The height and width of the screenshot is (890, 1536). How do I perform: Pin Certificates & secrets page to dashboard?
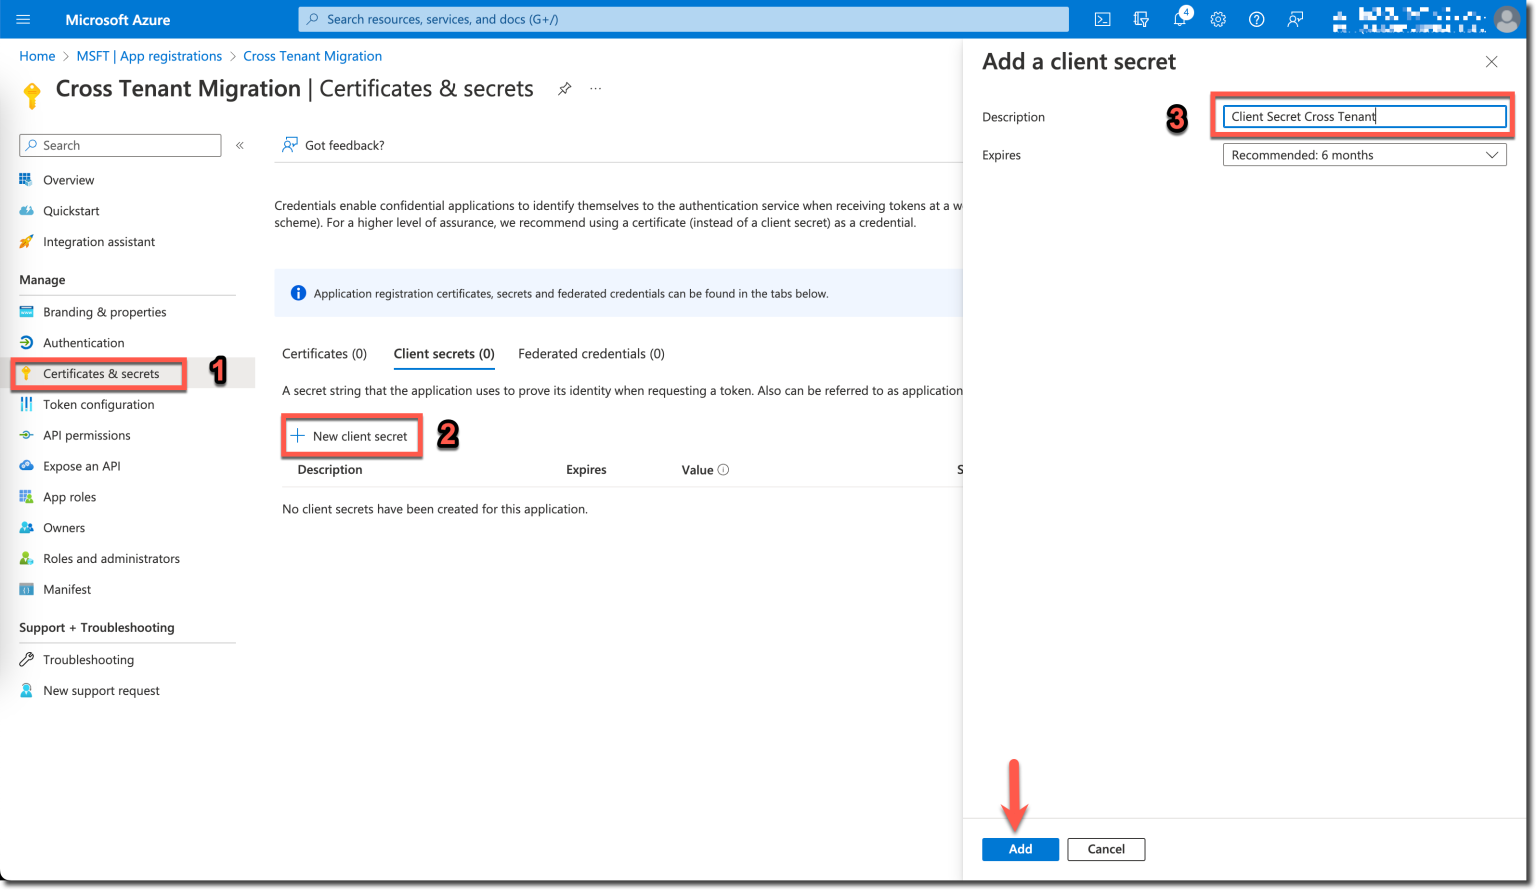tap(564, 88)
